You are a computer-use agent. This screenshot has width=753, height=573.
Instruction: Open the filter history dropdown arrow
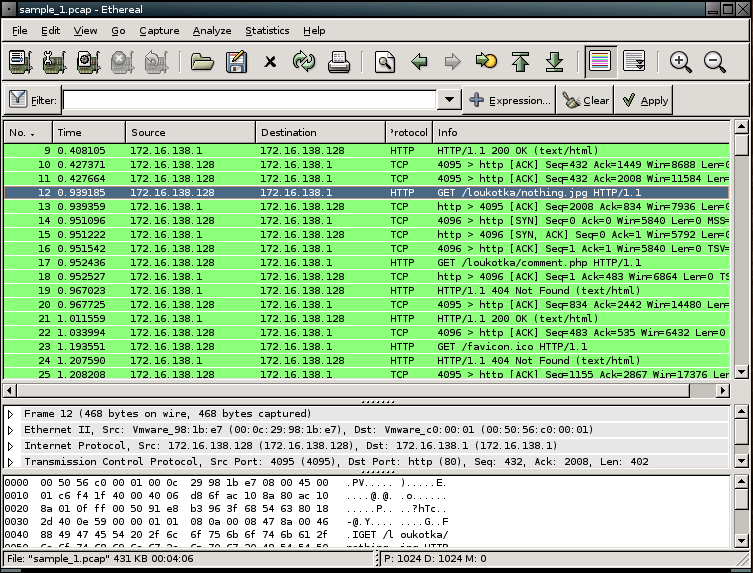[449, 100]
